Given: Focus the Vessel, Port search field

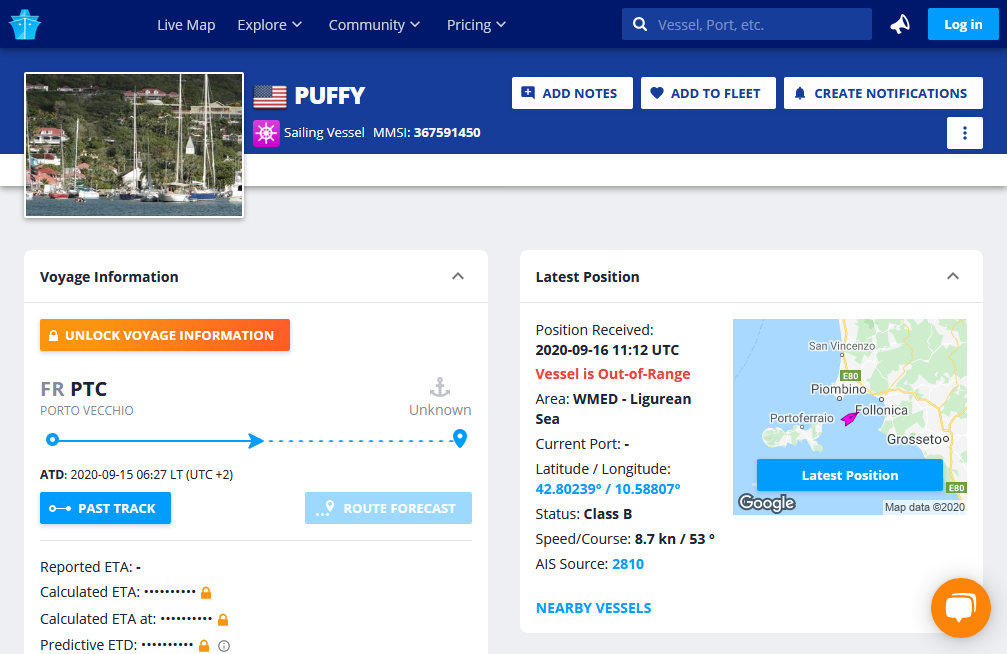Looking at the screenshot, I should (746, 24).
